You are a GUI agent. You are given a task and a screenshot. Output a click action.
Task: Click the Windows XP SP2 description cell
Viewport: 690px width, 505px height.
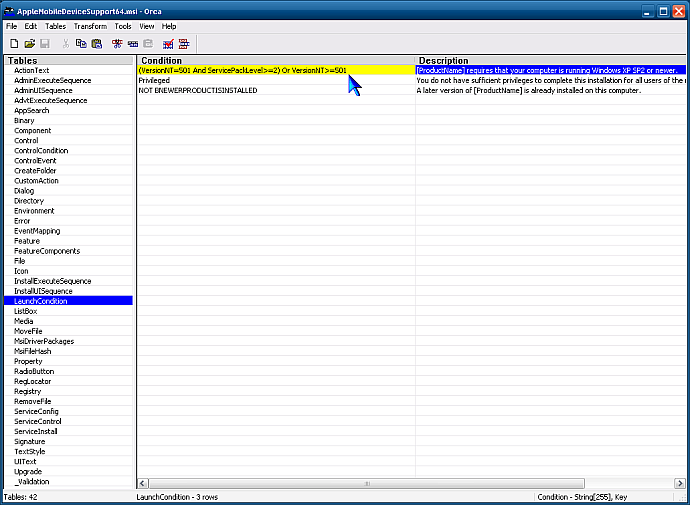(x=551, y=70)
